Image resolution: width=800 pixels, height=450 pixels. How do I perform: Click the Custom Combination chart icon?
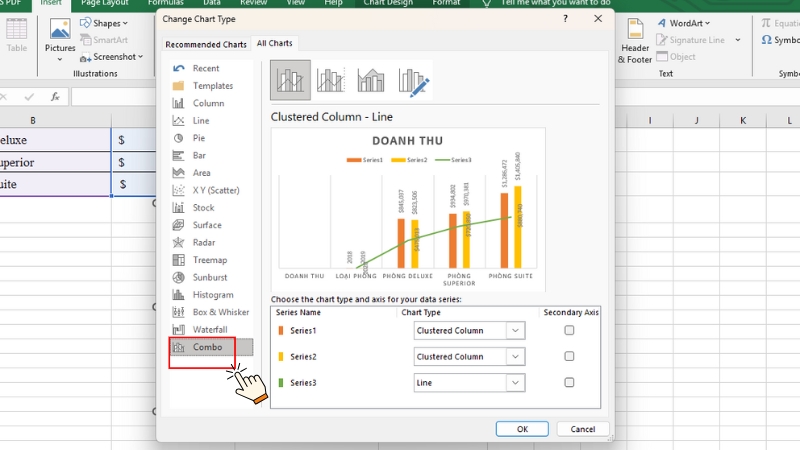pyautogui.click(x=413, y=80)
